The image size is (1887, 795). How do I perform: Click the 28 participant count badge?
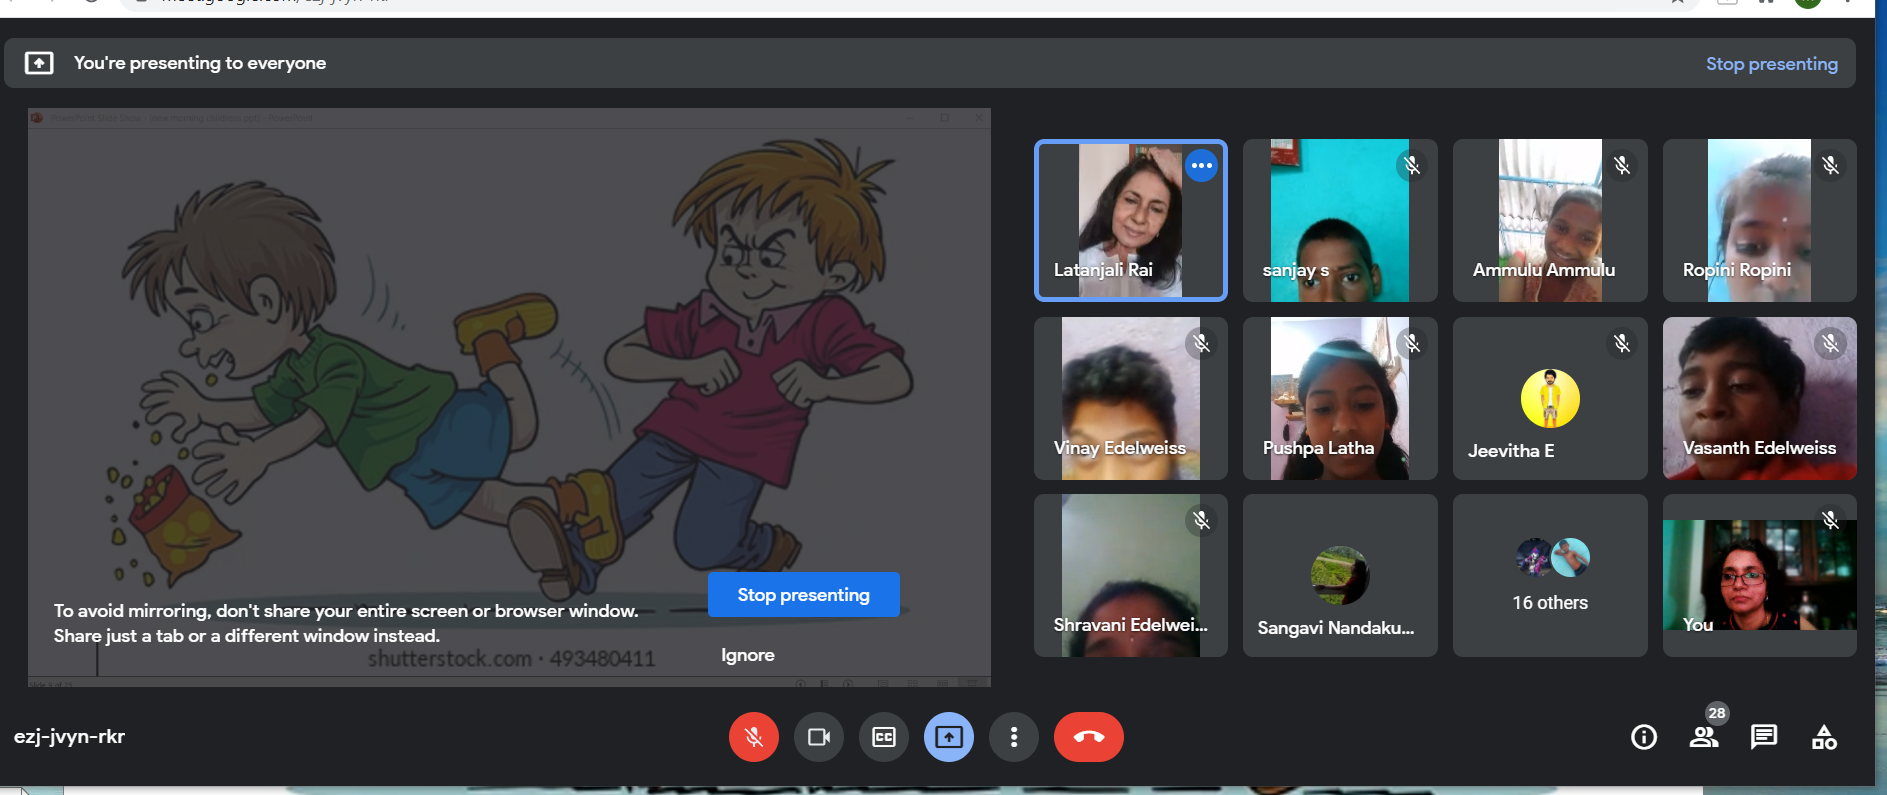(x=1717, y=713)
